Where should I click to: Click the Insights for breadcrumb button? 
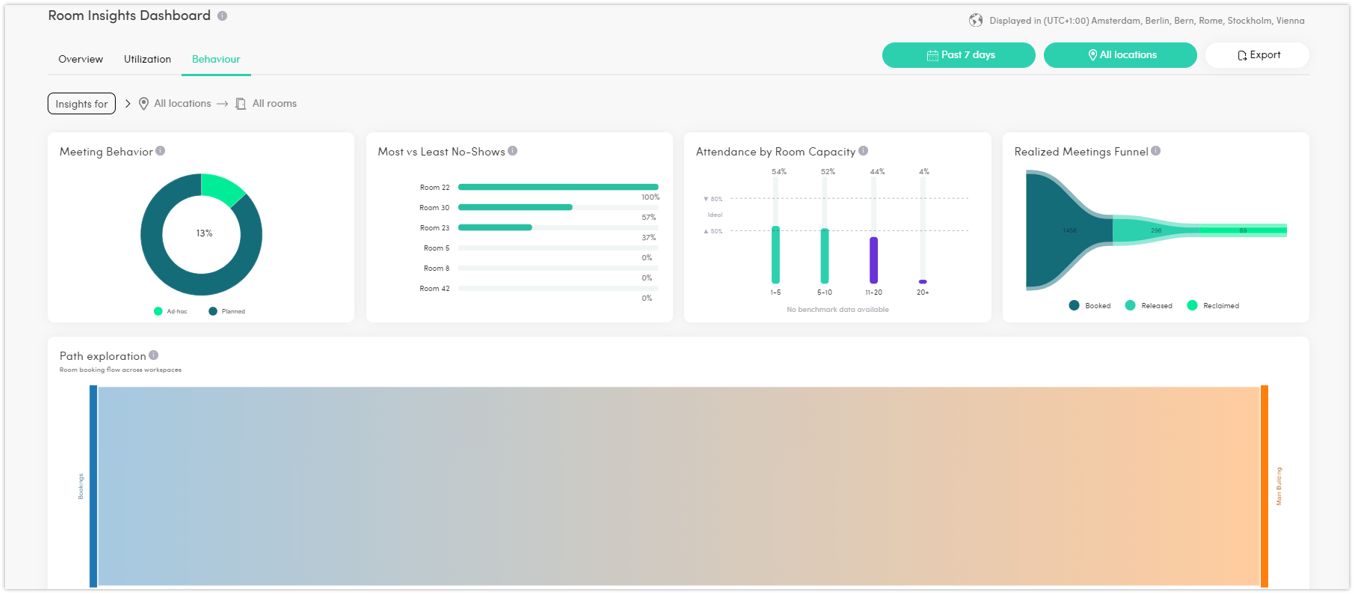pos(81,103)
